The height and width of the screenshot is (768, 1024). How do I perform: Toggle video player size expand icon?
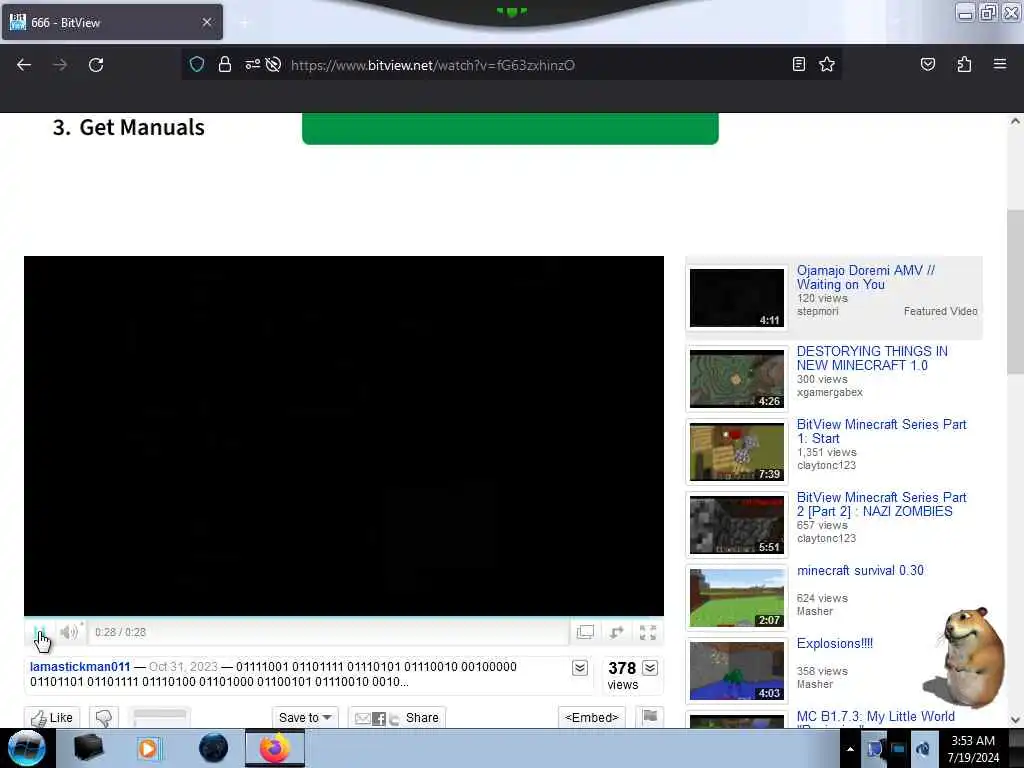[616, 632]
